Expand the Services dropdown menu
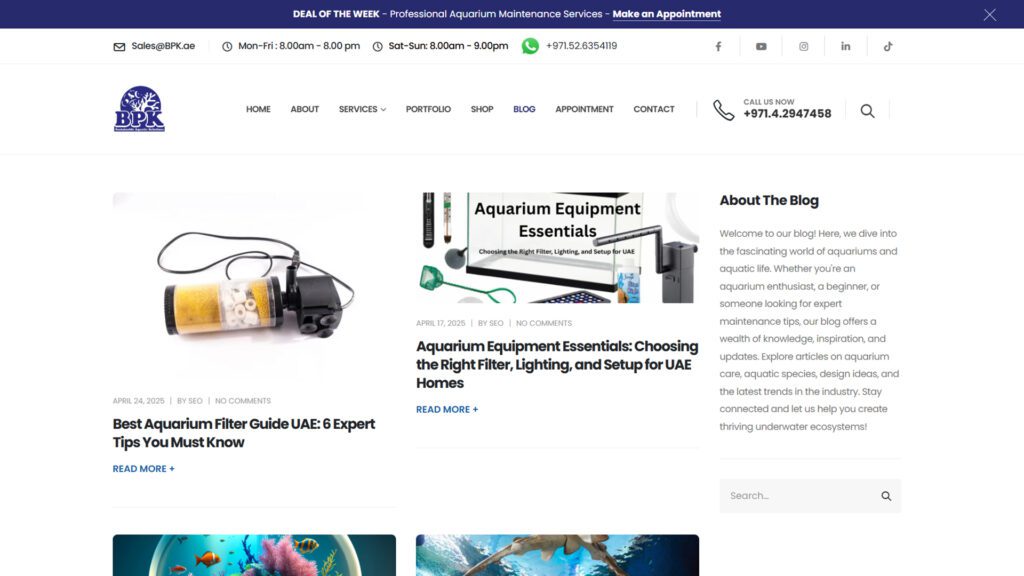1024x576 pixels. coord(362,109)
